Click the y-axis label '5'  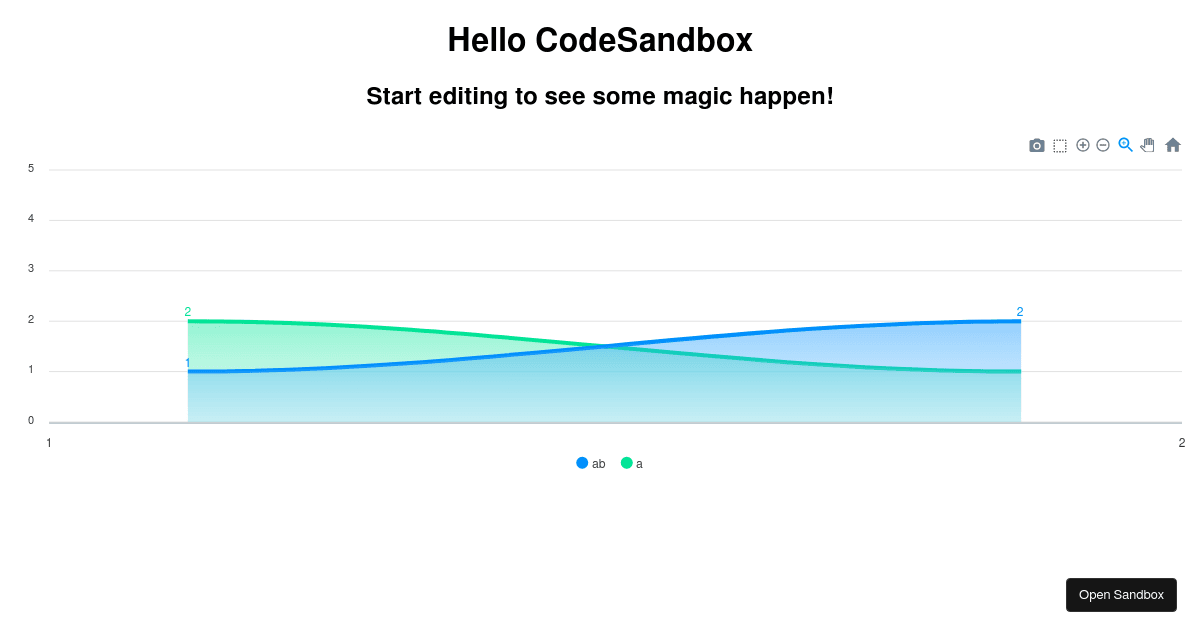[x=29, y=167]
